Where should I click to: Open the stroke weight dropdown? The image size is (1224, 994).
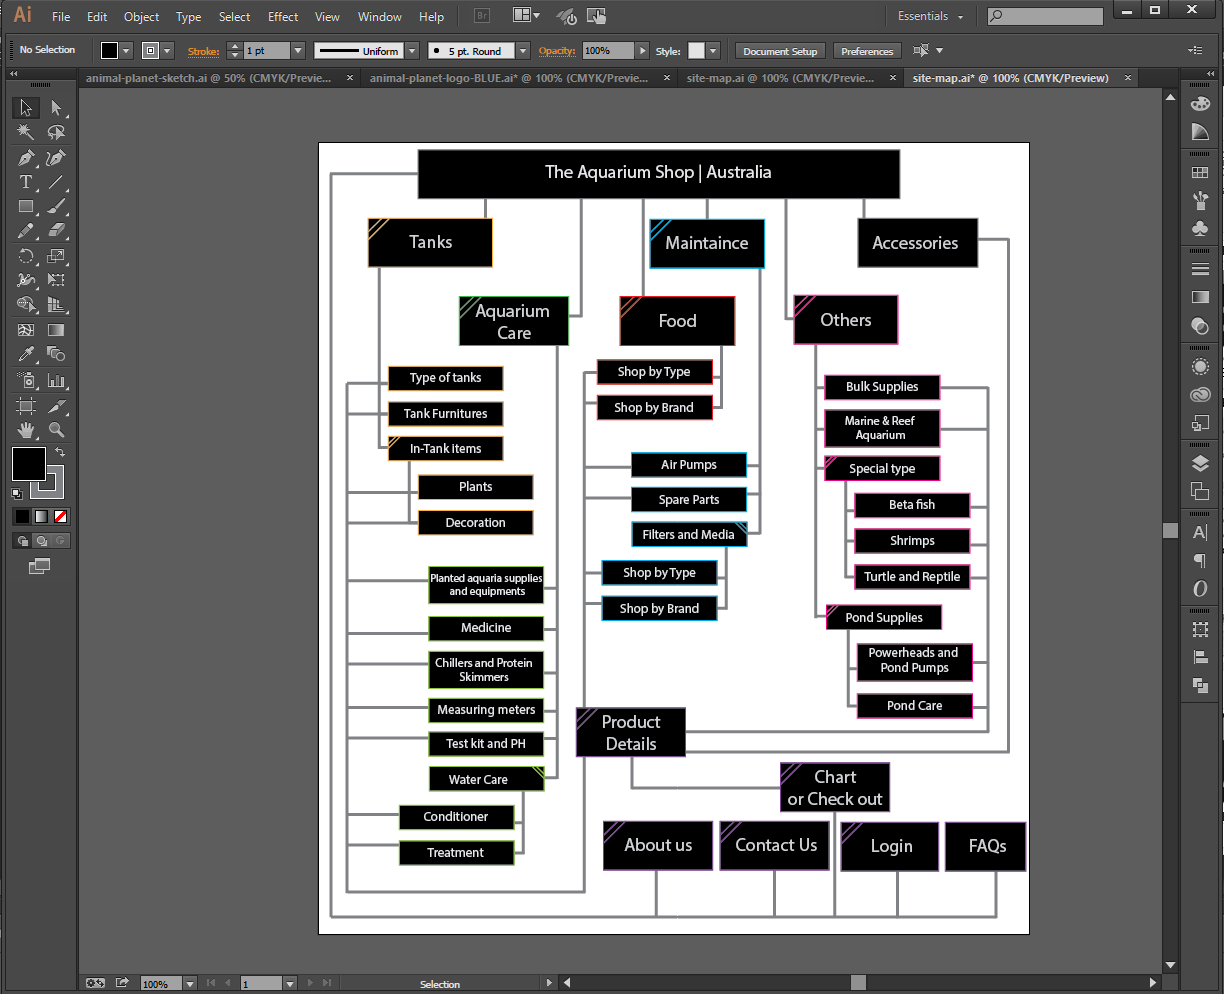(x=297, y=51)
